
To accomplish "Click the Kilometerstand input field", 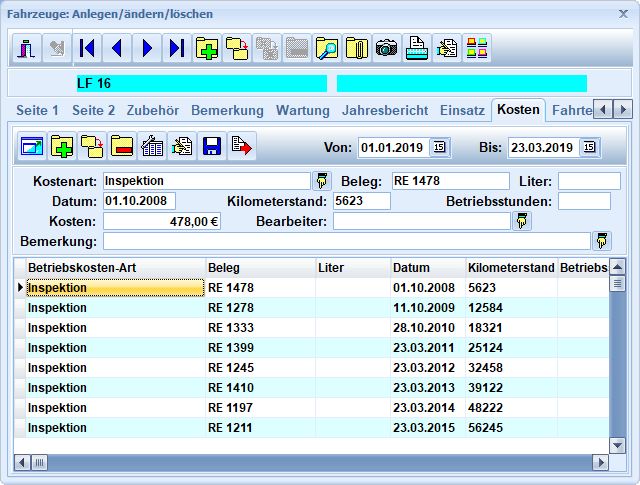I will (362, 201).
